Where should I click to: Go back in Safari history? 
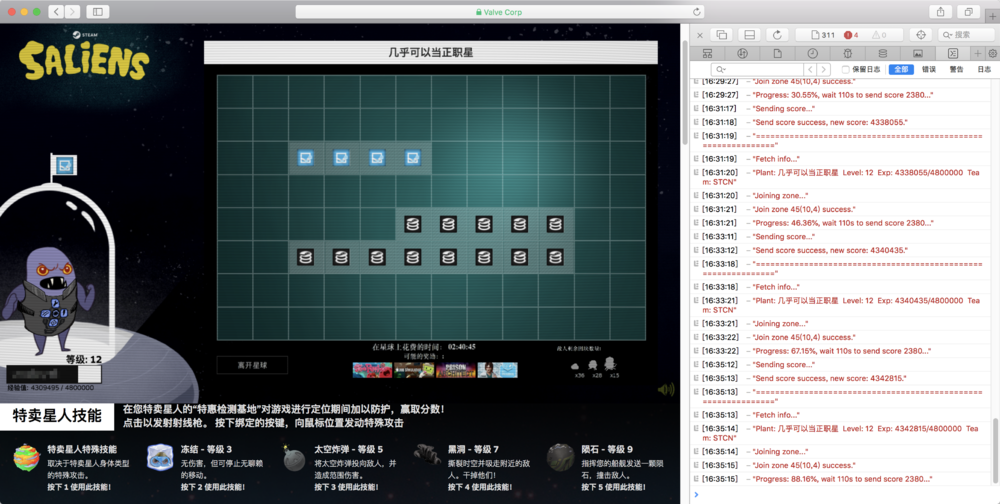pyautogui.click(x=56, y=11)
